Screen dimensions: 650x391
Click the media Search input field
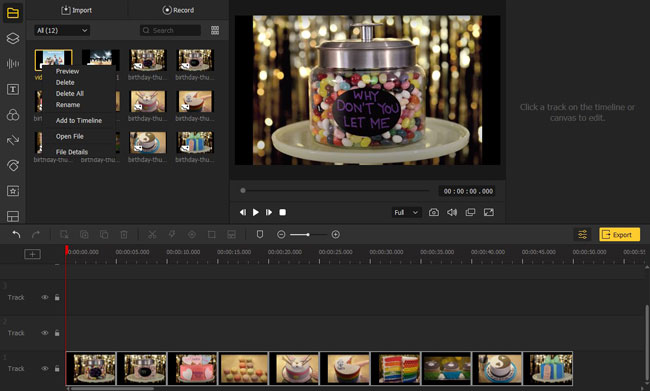coord(170,30)
